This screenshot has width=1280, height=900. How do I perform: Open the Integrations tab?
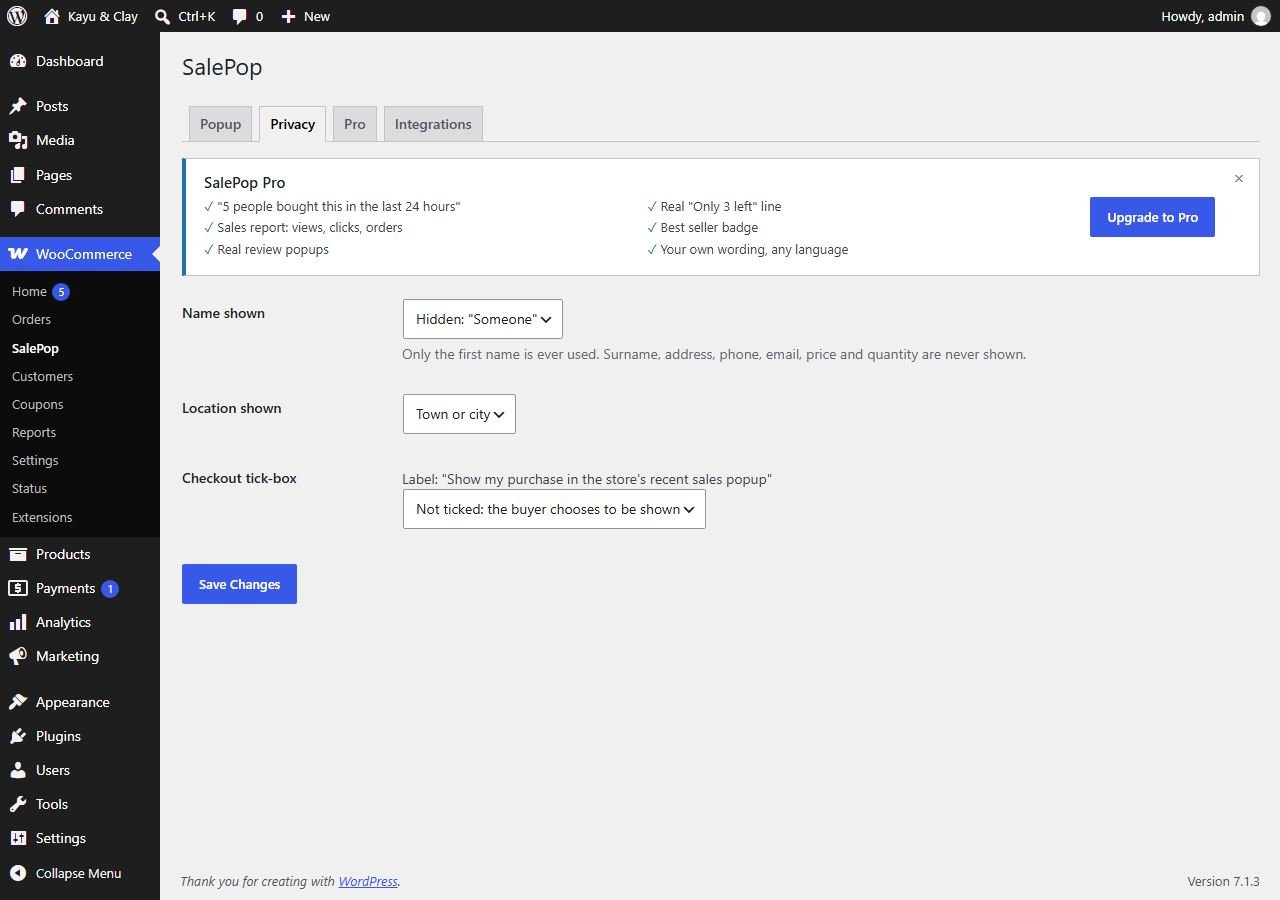coord(433,124)
